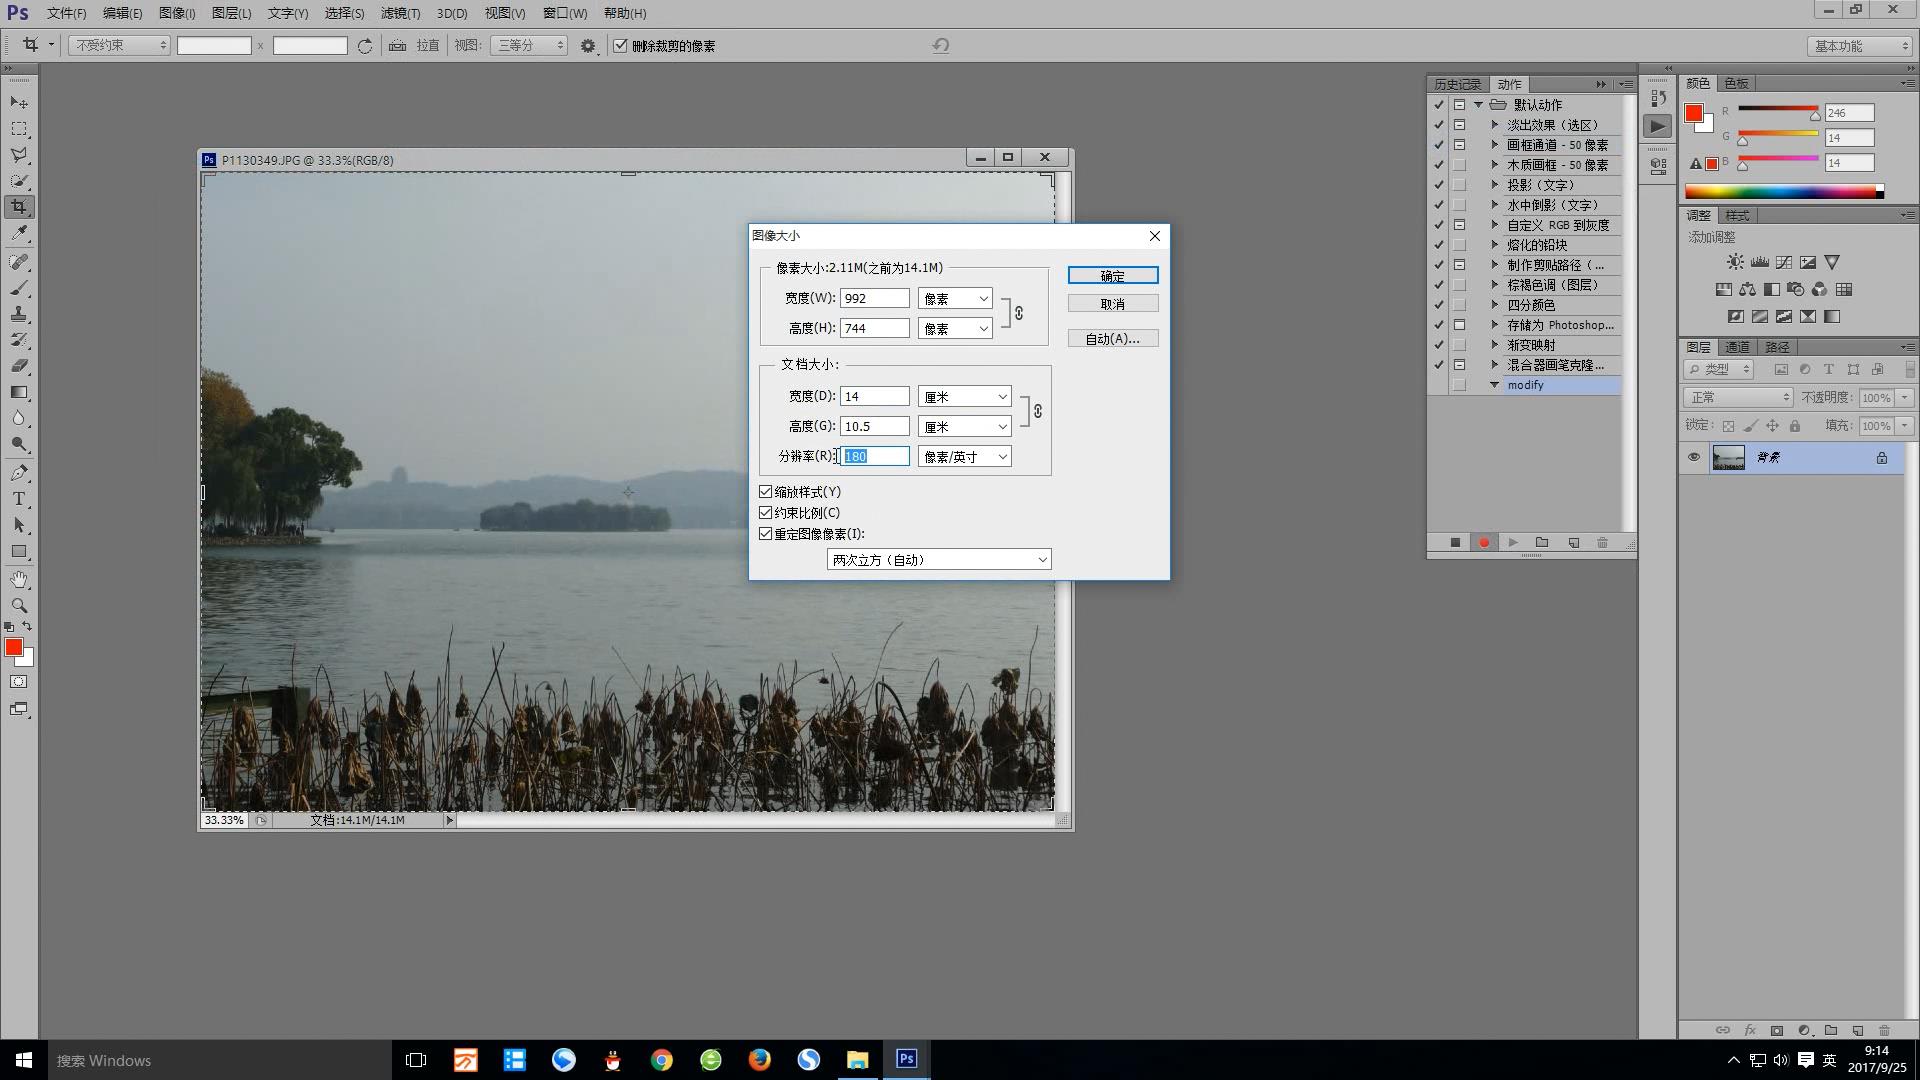Select the Hand tool
The width and height of the screenshot is (1920, 1080).
pos(19,580)
